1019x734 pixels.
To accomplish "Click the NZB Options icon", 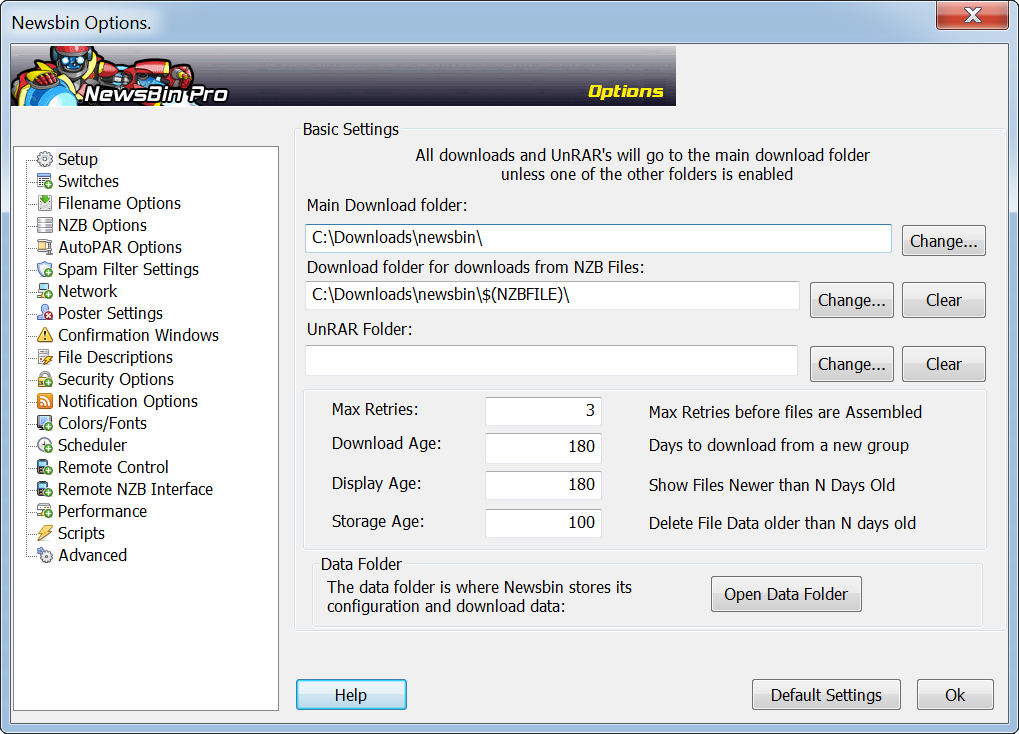I will click(45, 226).
